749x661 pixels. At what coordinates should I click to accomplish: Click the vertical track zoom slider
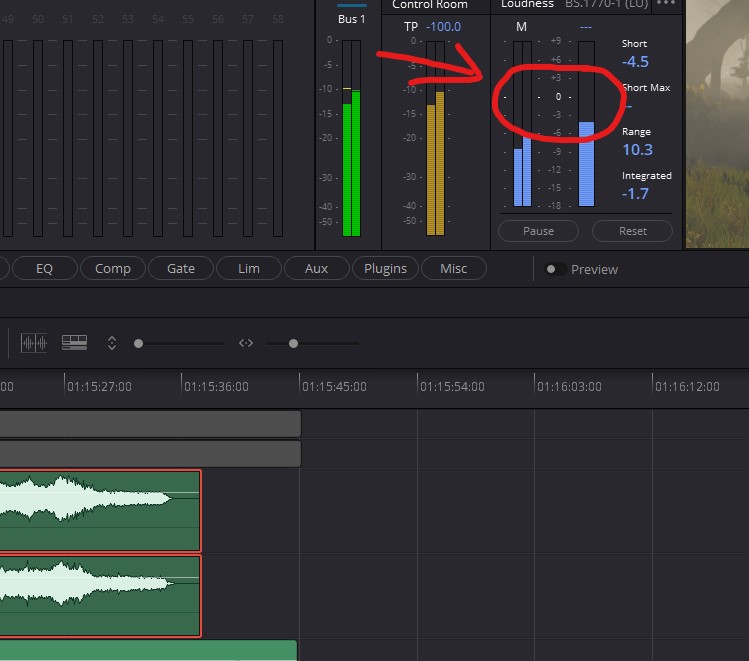139,343
